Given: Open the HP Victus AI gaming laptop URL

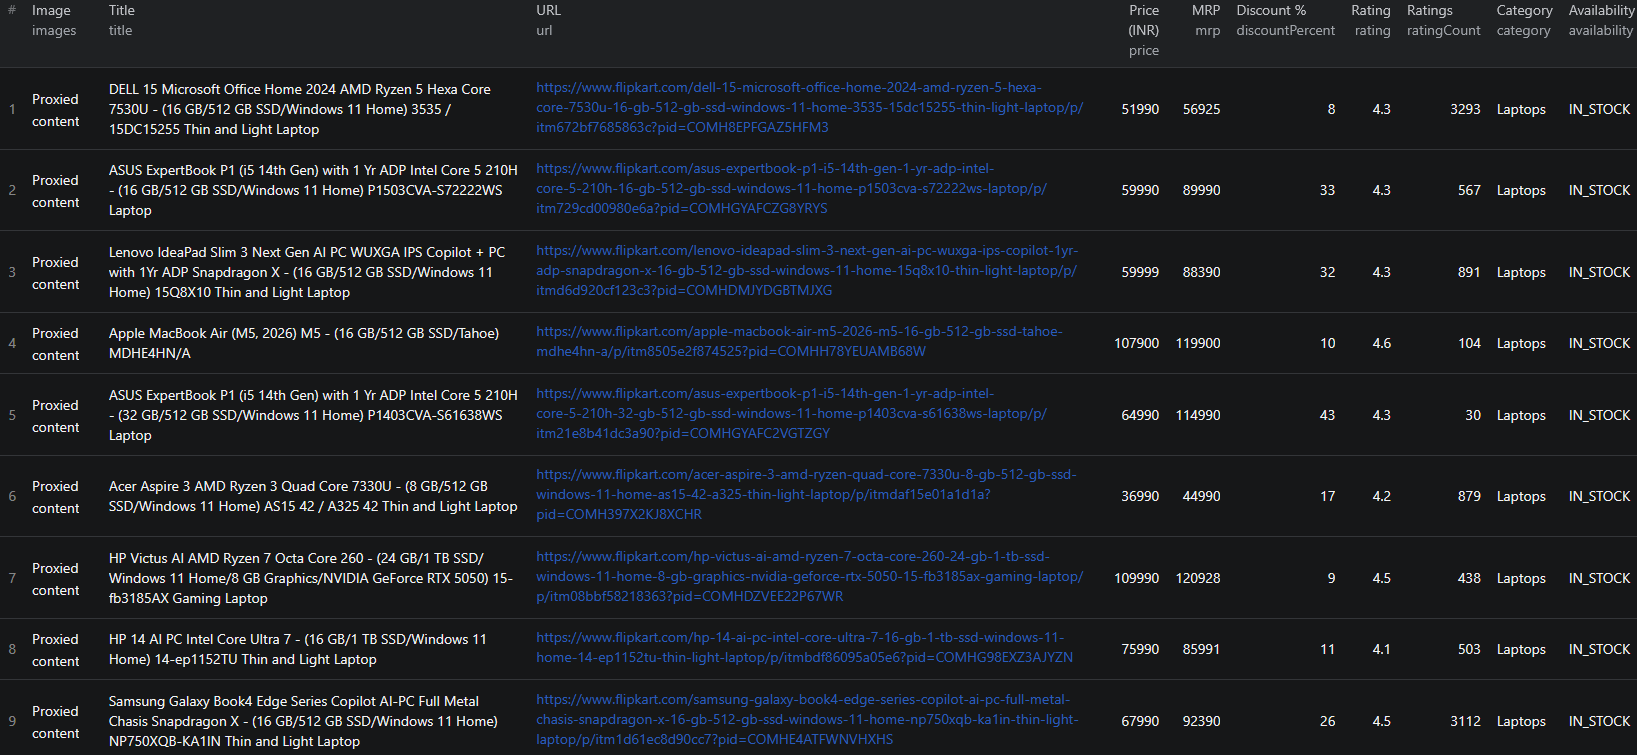Looking at the screenshot, I should (809, 577).
